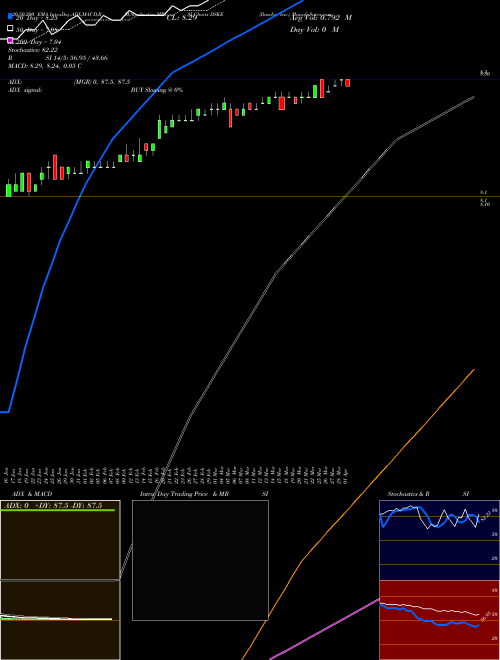Open the blue Stochastics sub-chart
500x660 pixels.
[439, 540]
